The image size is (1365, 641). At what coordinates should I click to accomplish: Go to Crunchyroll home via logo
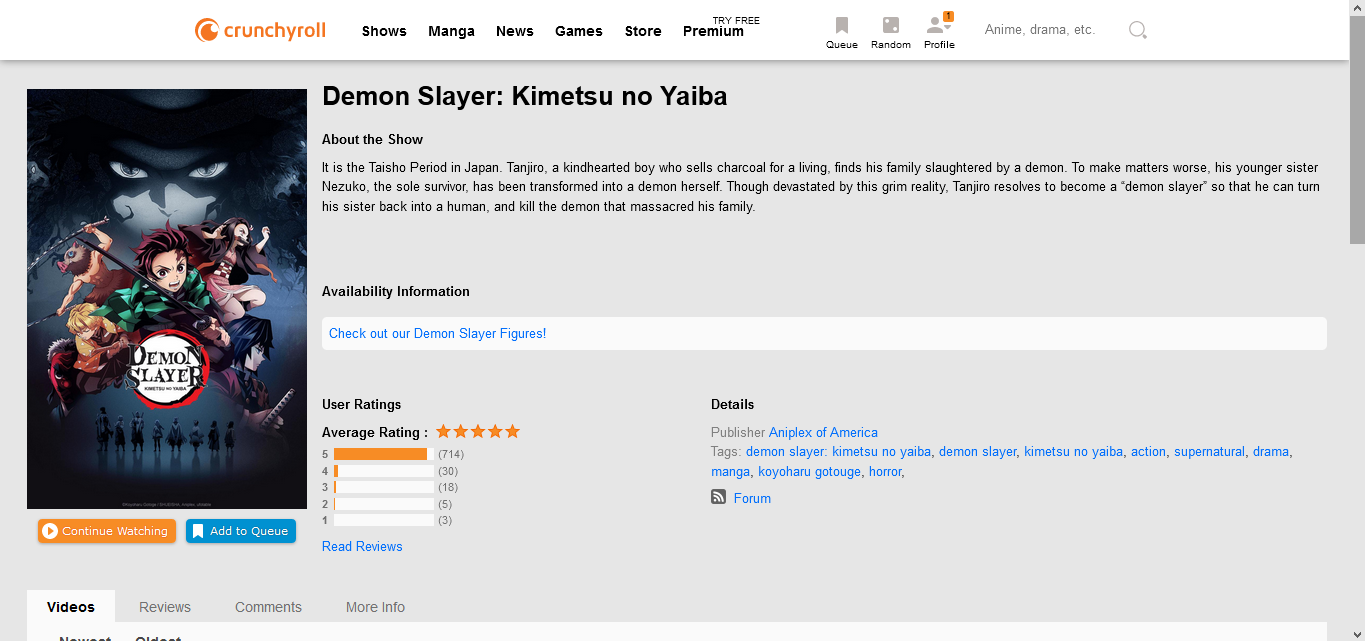point(260,30)
